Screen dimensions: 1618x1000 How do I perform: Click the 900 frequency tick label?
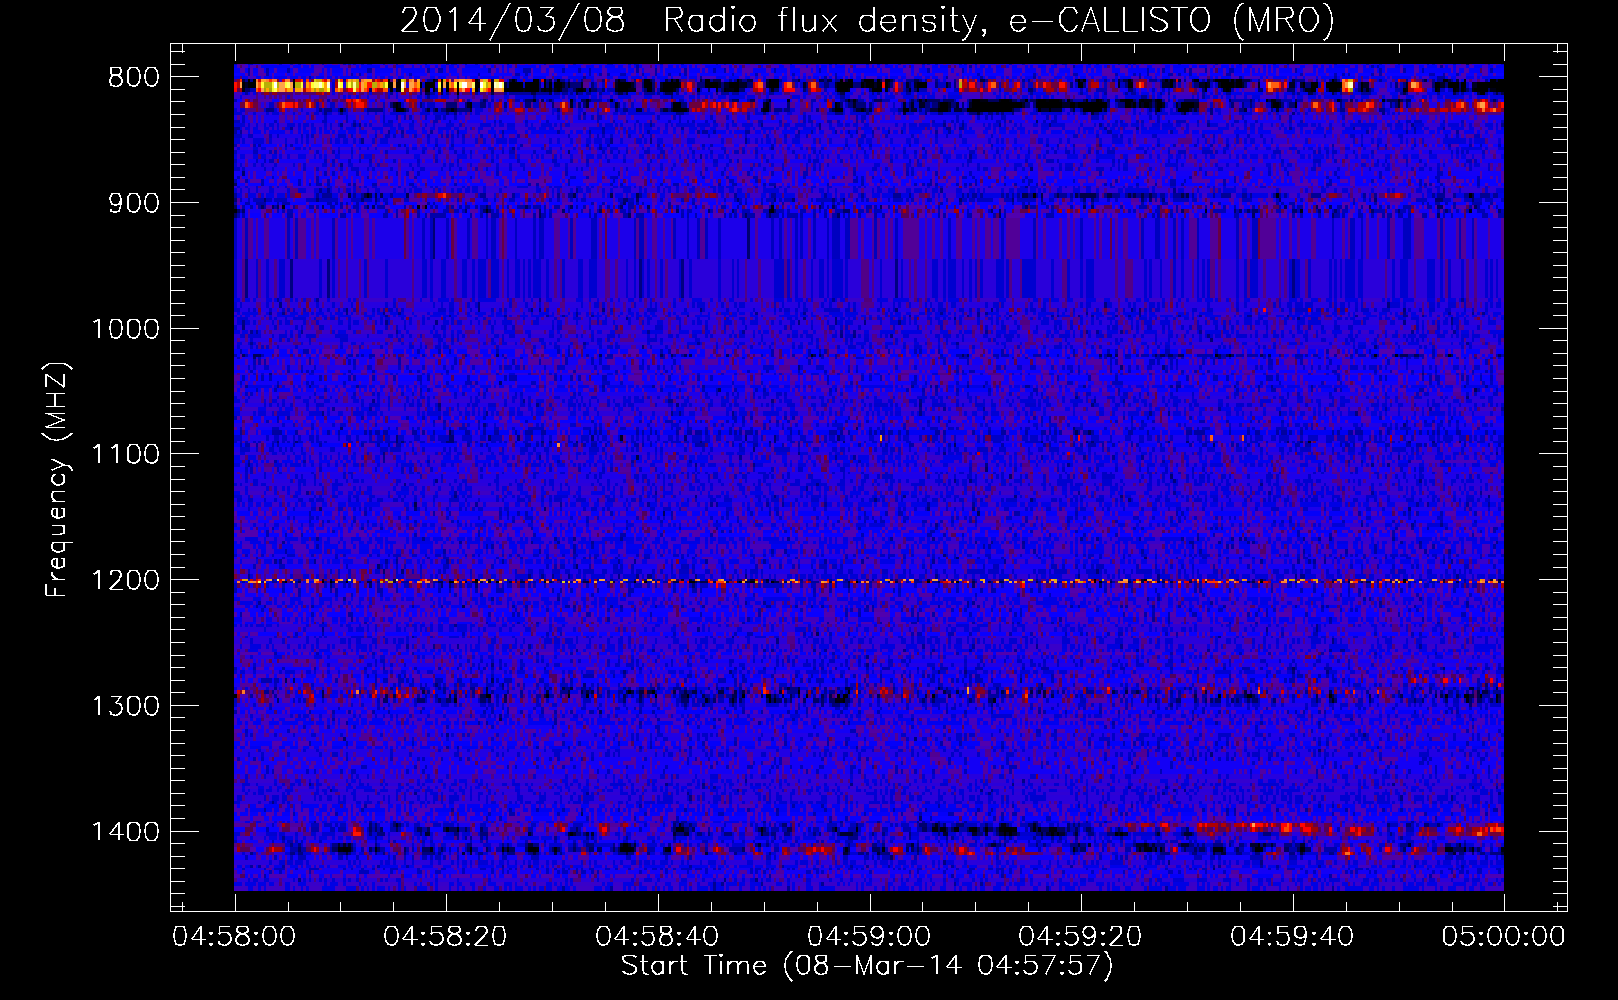pos(134,203)
